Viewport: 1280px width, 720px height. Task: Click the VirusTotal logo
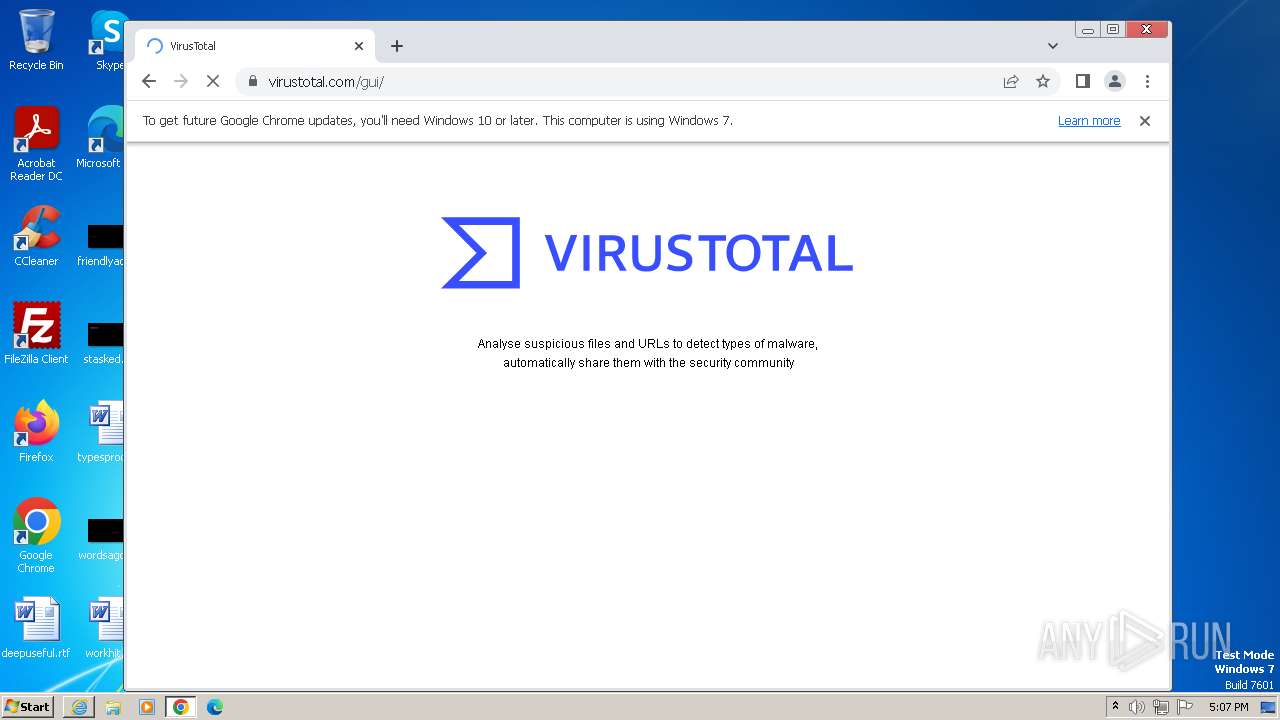[x=647, y=253]
